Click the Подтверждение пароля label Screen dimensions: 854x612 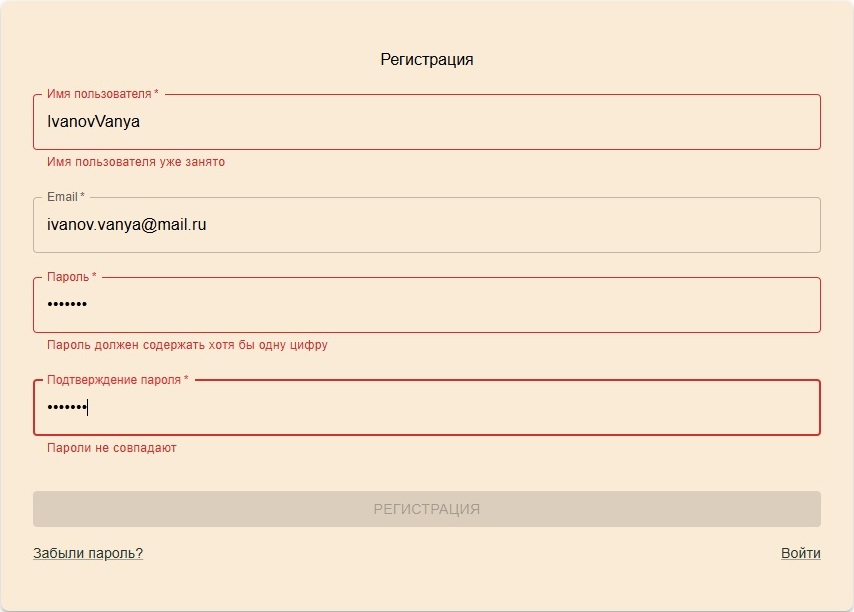point(114,380)
